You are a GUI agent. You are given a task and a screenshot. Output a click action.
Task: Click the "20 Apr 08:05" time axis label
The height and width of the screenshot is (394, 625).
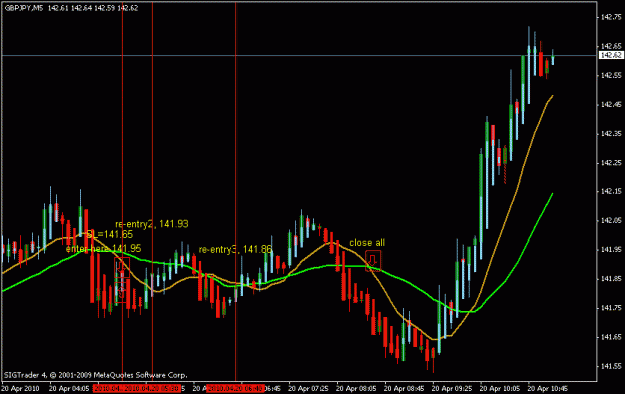pos(356,388)
